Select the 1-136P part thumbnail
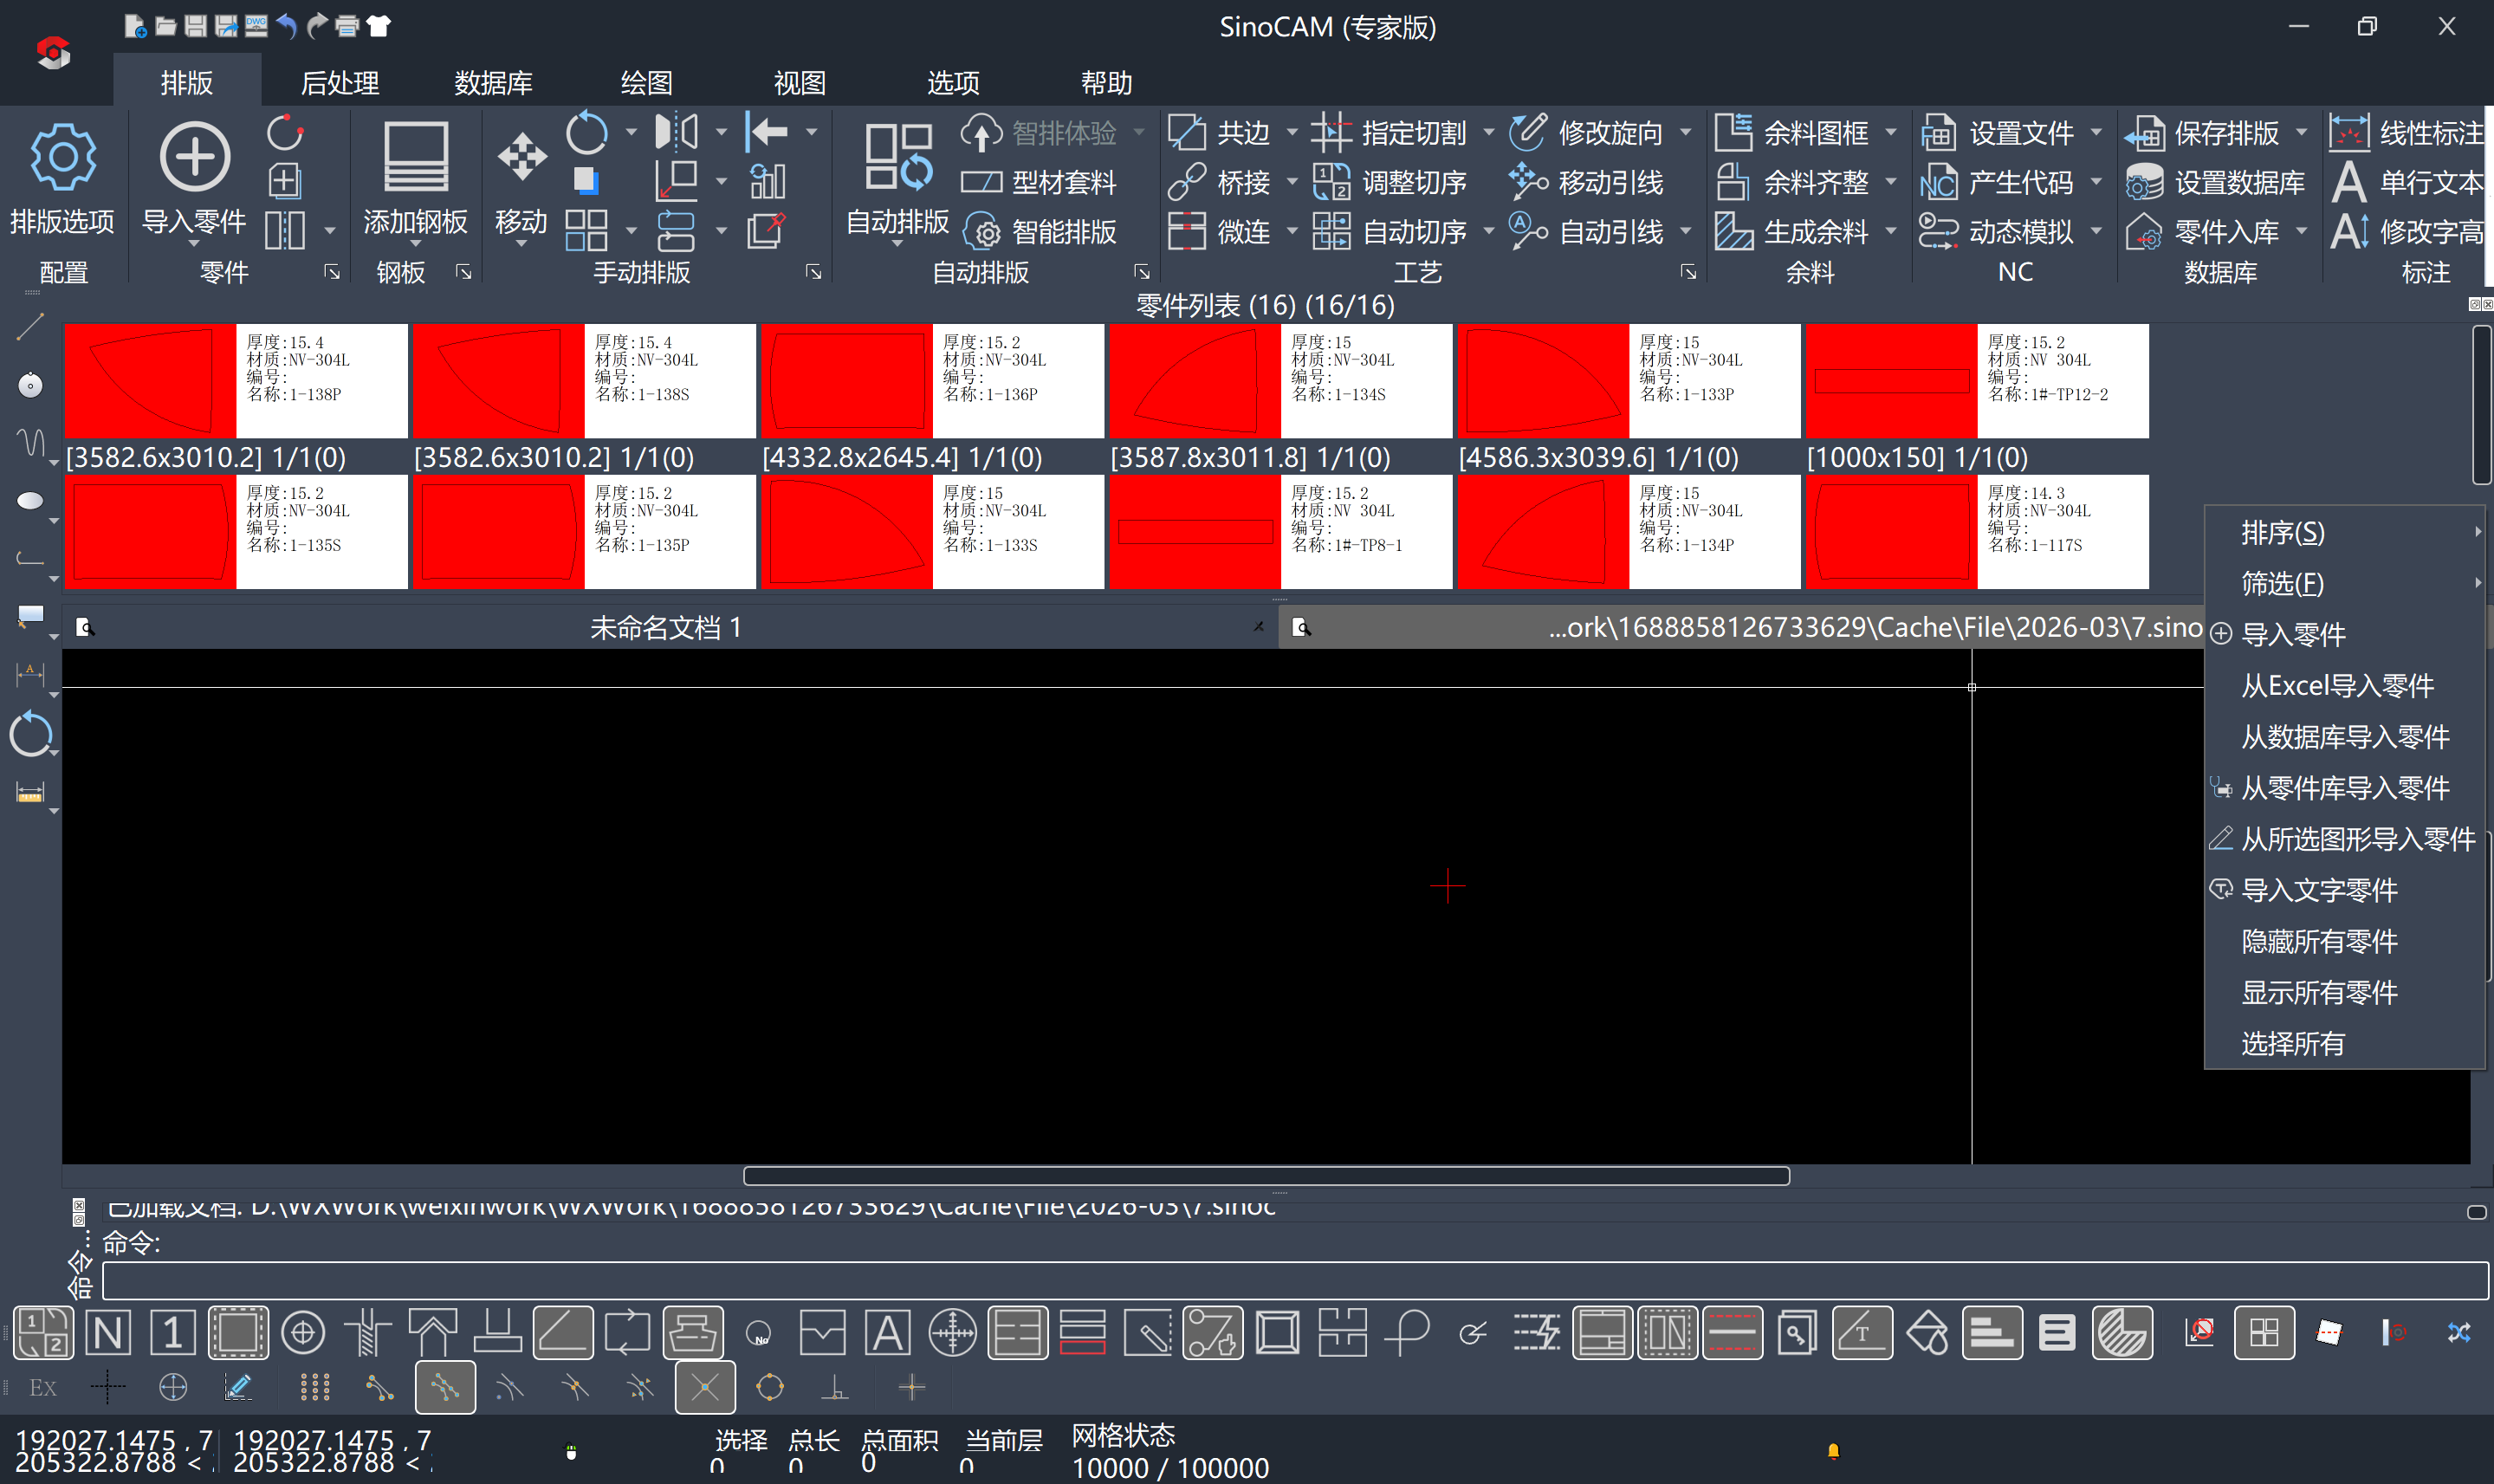Viewport: 2494px width, 1484px height. (x=846, y=381)
